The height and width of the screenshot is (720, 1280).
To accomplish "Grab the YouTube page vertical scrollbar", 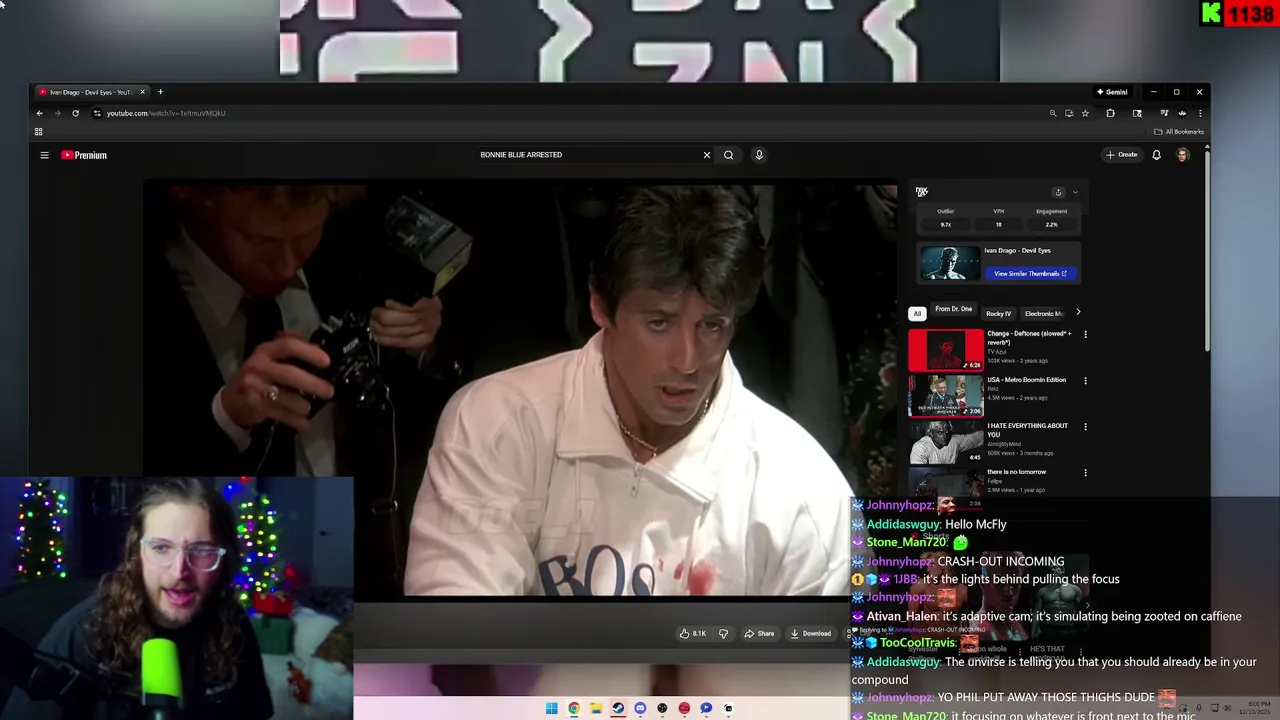I will point(1207,250).
